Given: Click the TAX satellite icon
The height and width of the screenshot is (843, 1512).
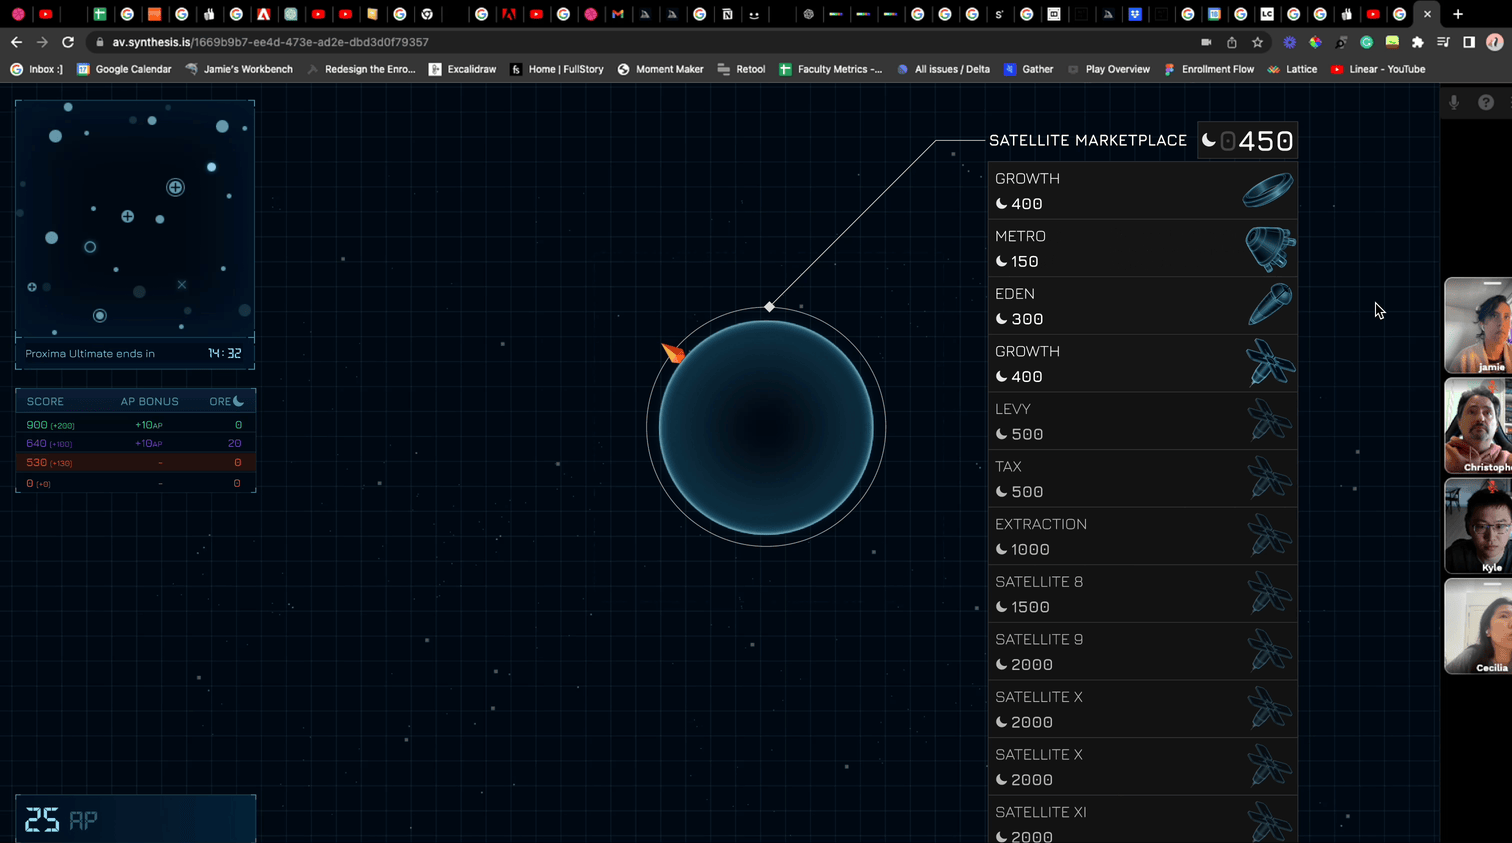Looking at the screenshot, I should (x=1270, y=478).
